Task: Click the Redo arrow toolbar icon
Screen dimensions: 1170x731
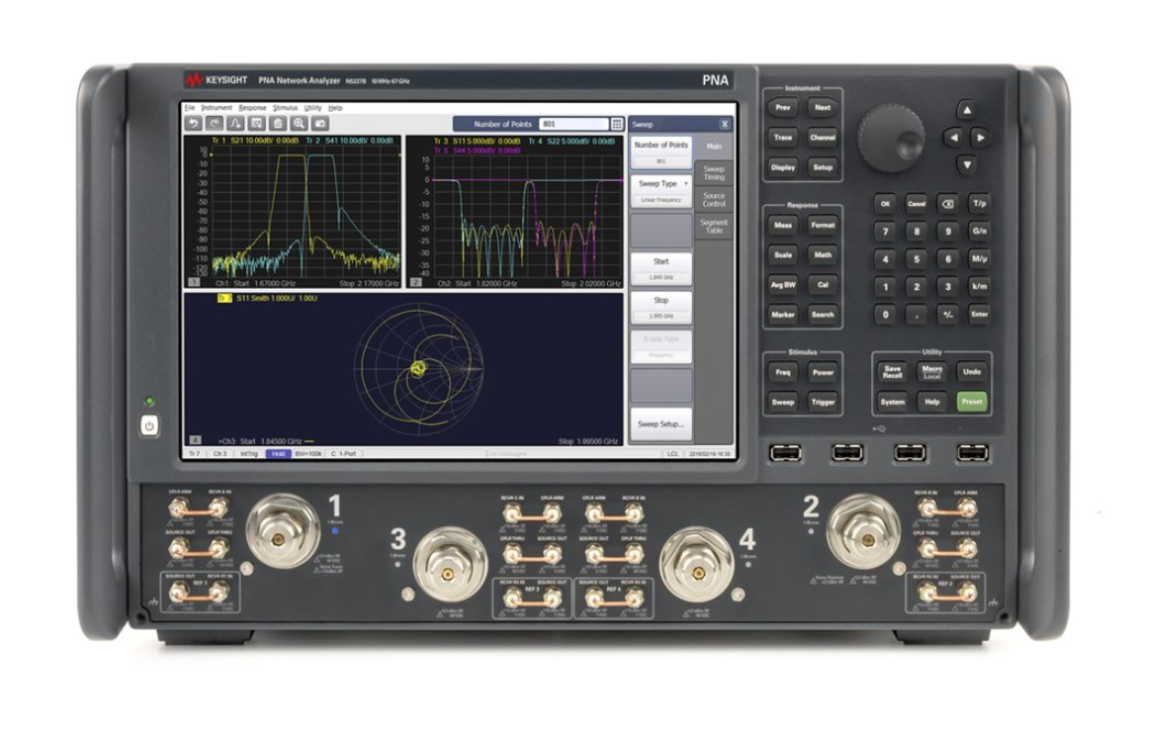Action: click(x=216, y=122)
